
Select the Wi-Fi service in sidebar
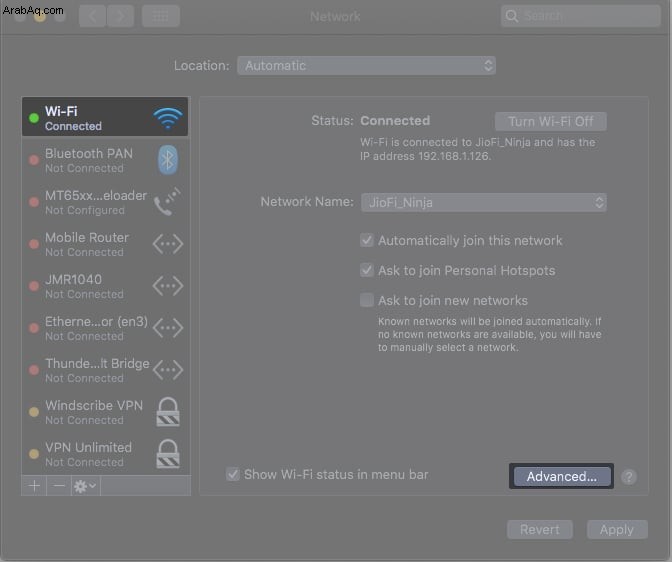pyautogui.click(x=105, y=117)
